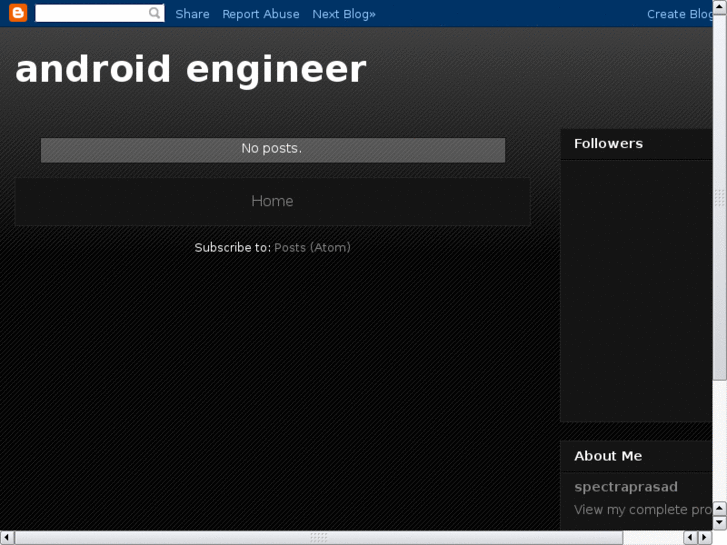The image size is (727, 545).
Task: Open spectraprasad profile link
Action: tap(626, 487)
